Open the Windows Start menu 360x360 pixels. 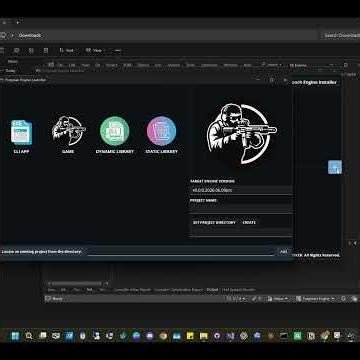pyautogui.click(x=15, y=336)
